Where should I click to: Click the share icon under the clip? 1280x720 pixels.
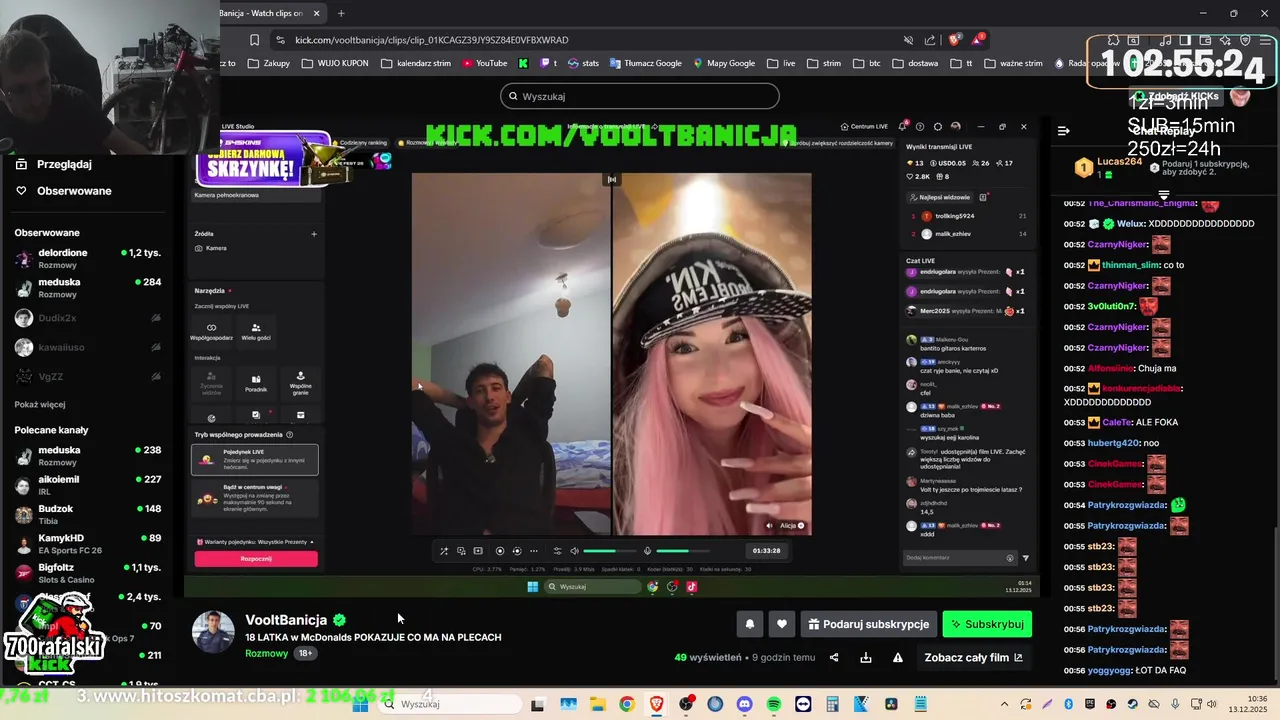834,658
